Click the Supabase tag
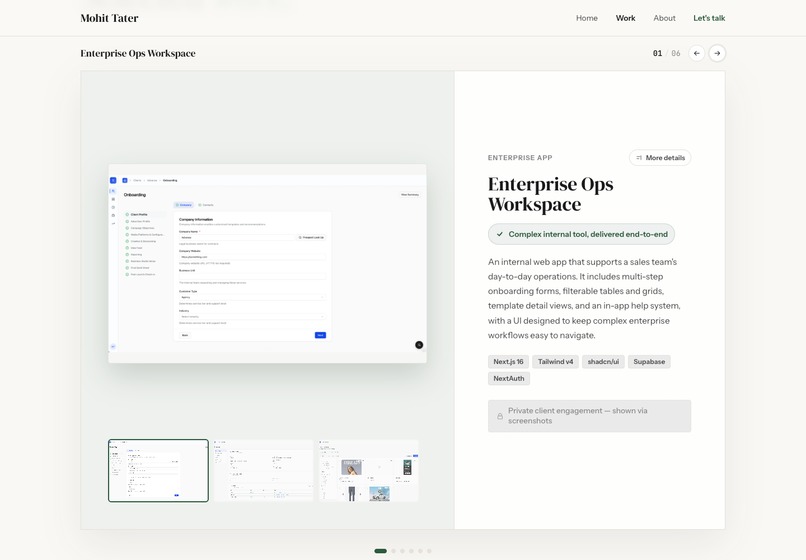The width and height of the screenshot is (806, 560). coord(649,362)
